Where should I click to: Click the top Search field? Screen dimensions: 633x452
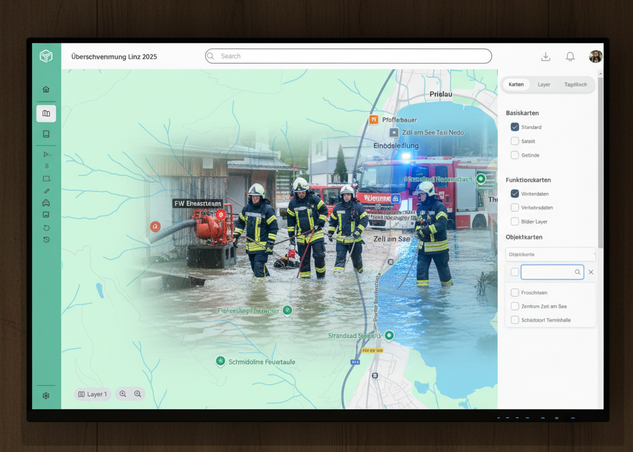point(348,56)
